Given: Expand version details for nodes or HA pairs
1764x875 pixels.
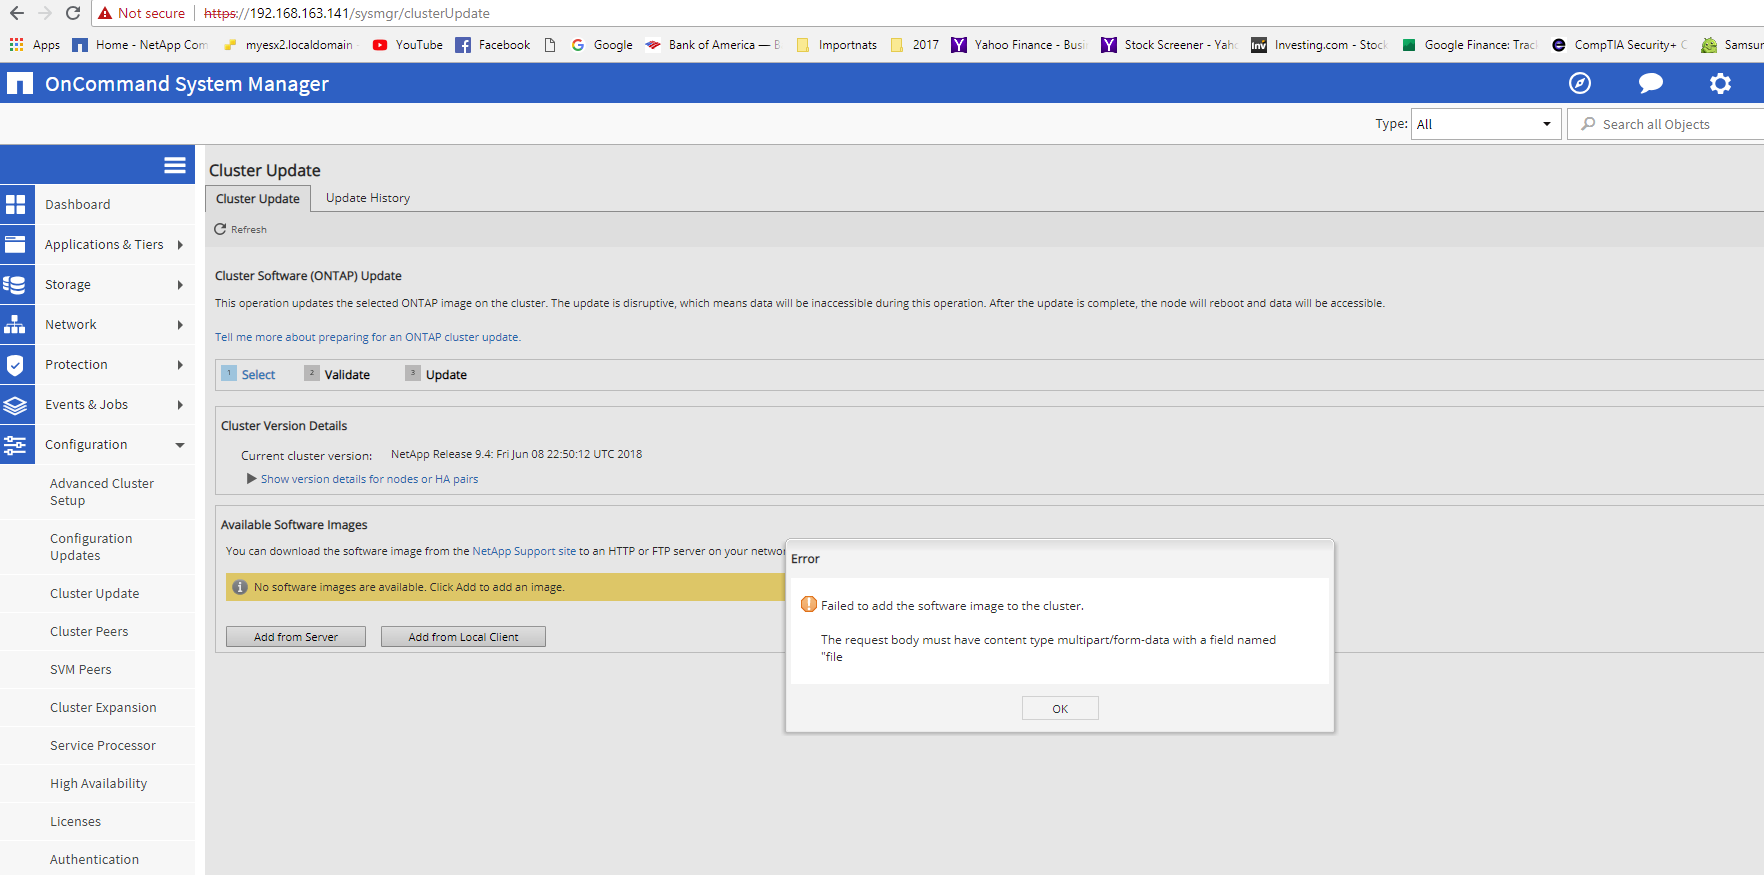Looking at the screenshot, I should 368,480.
